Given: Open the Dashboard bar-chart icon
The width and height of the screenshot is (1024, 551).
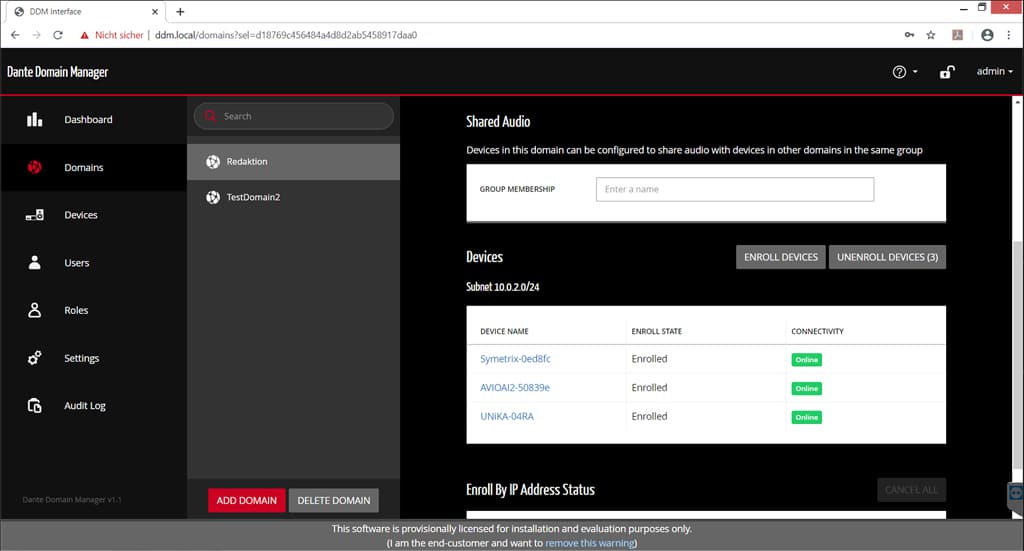Looking at the screenshot, I should pyautogui.click(x=35, y=119).
